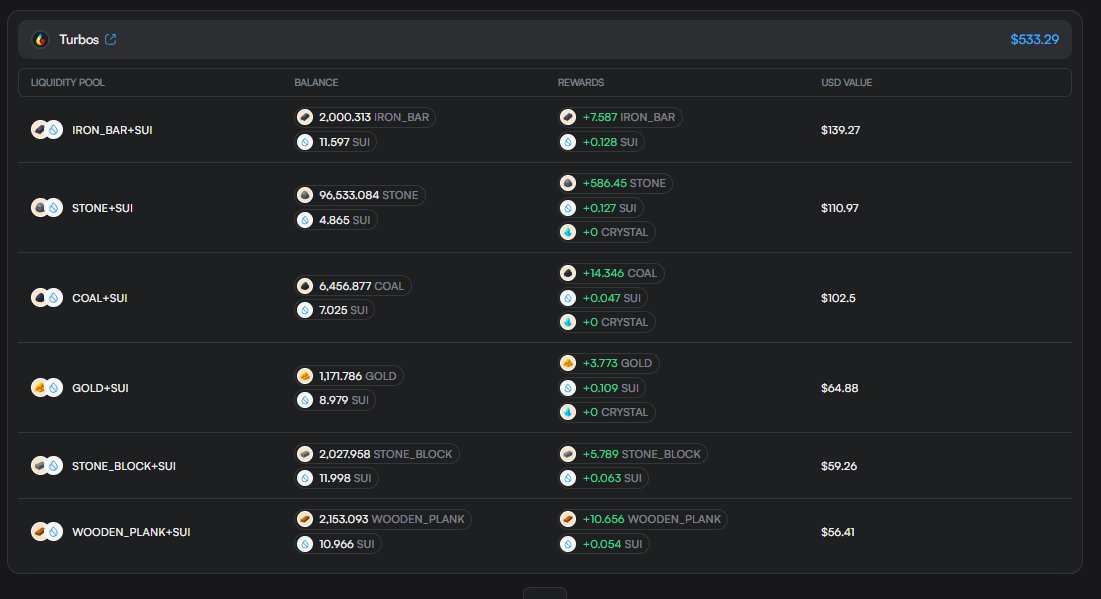Image resolution: width=1101 pixels, height=599 pixels.
Task: Click the SUI icon beside 8.979 balance
Action: pyautogui.click(x=305, y=400)
